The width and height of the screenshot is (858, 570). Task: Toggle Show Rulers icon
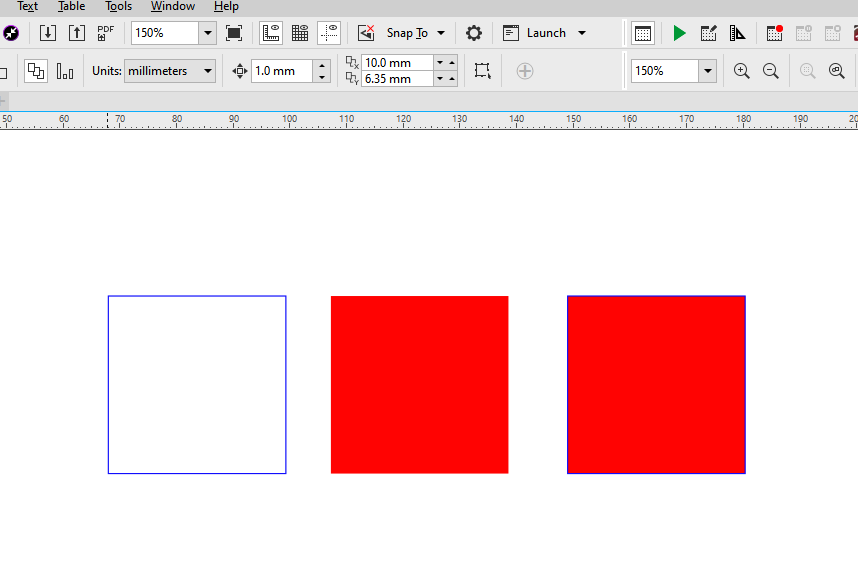coord(271,33)
